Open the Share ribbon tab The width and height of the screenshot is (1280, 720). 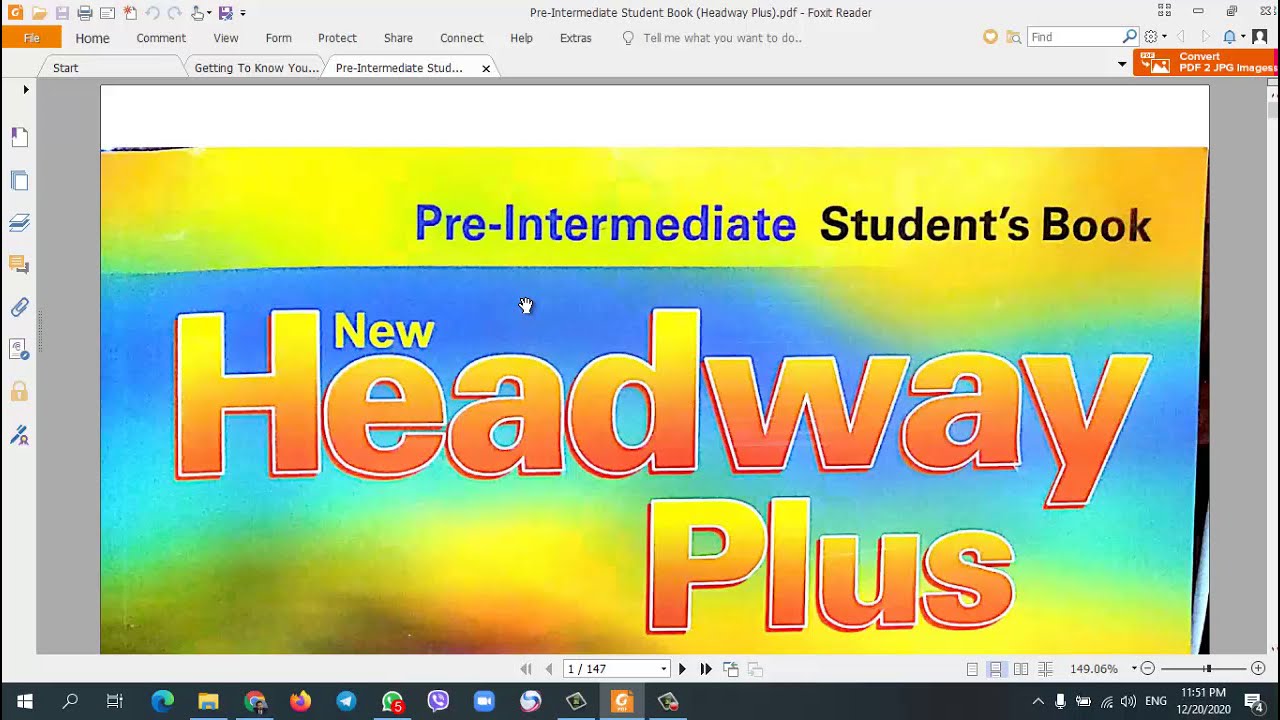click(x=398, y=38)
